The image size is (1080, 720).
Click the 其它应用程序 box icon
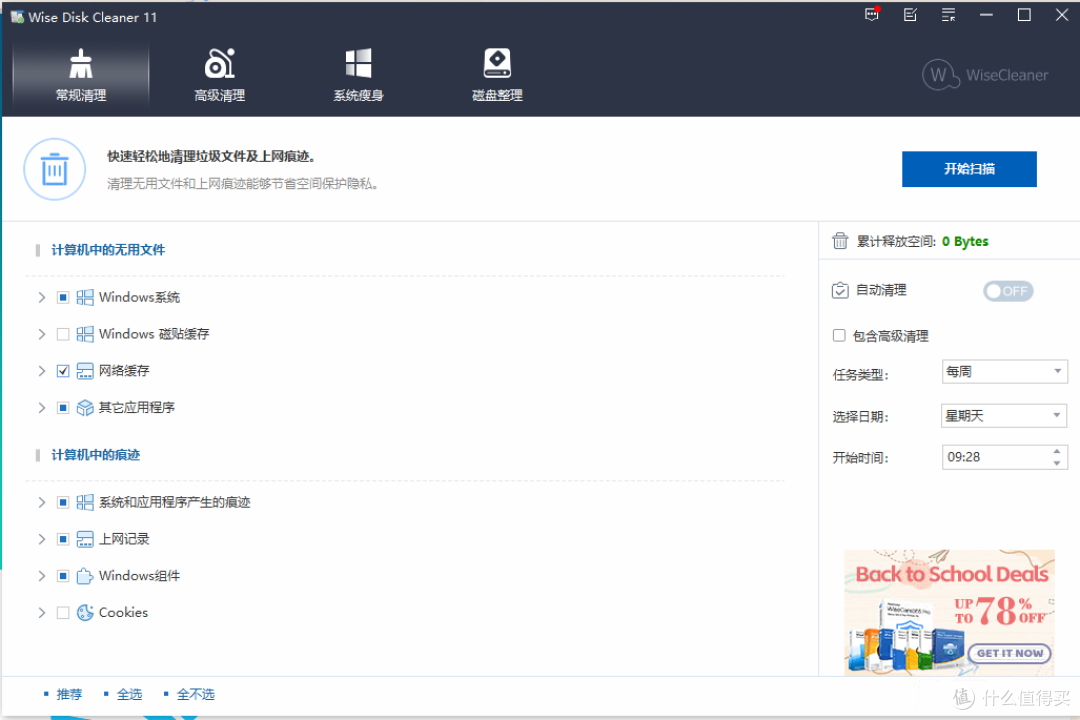[85, 408]
